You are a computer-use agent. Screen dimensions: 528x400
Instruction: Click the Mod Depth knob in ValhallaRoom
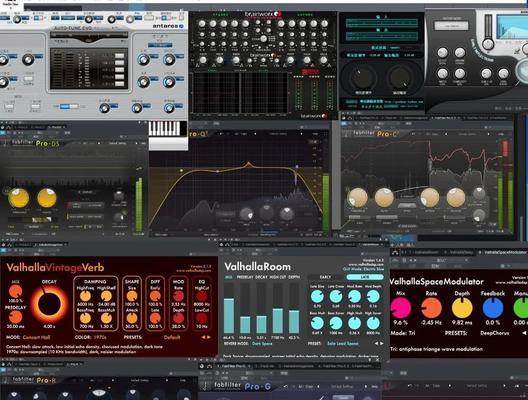point(373,296)
